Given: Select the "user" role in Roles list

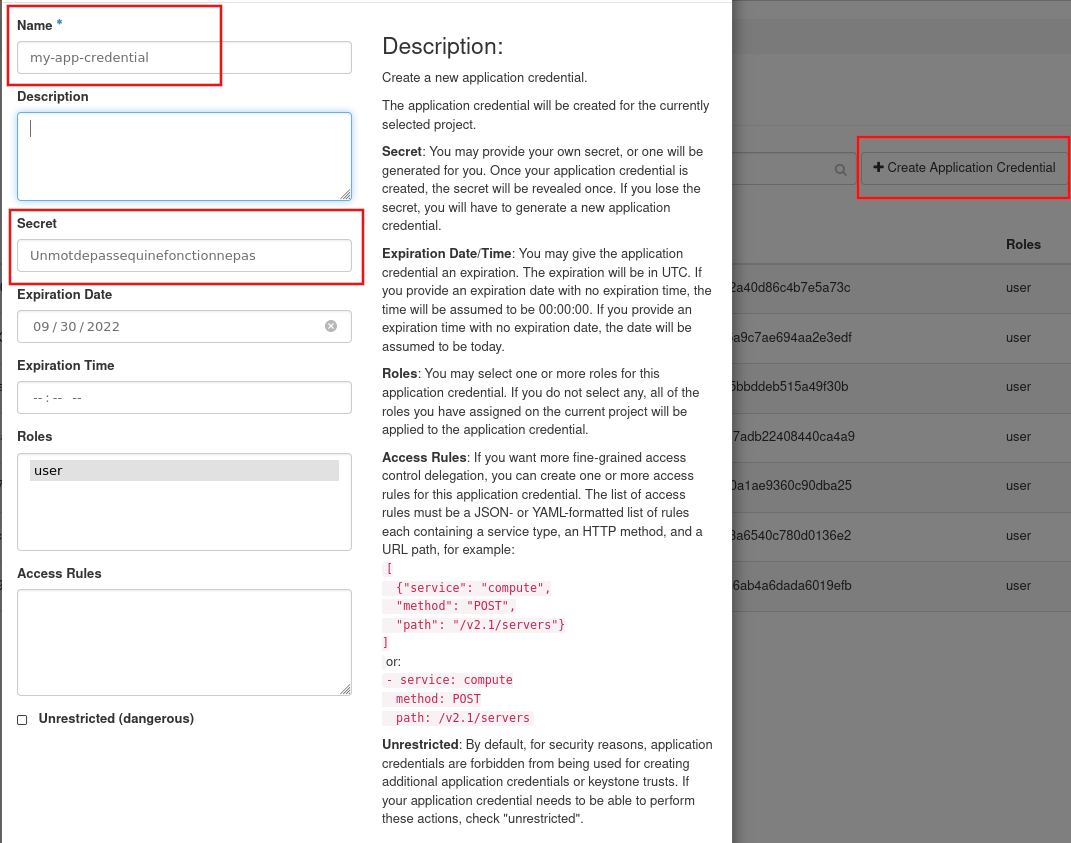Looking at the screenshot, I should point(184,470).
